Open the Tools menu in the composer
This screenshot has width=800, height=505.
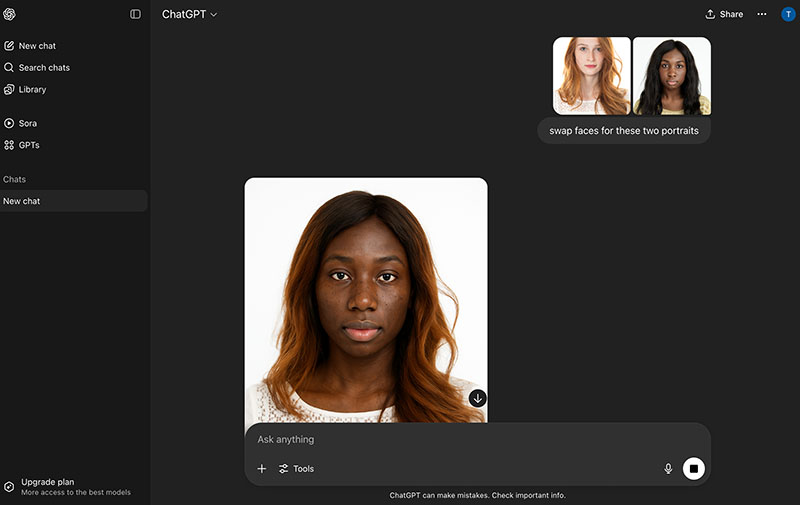pyautogui.click(x=296, y=469)
